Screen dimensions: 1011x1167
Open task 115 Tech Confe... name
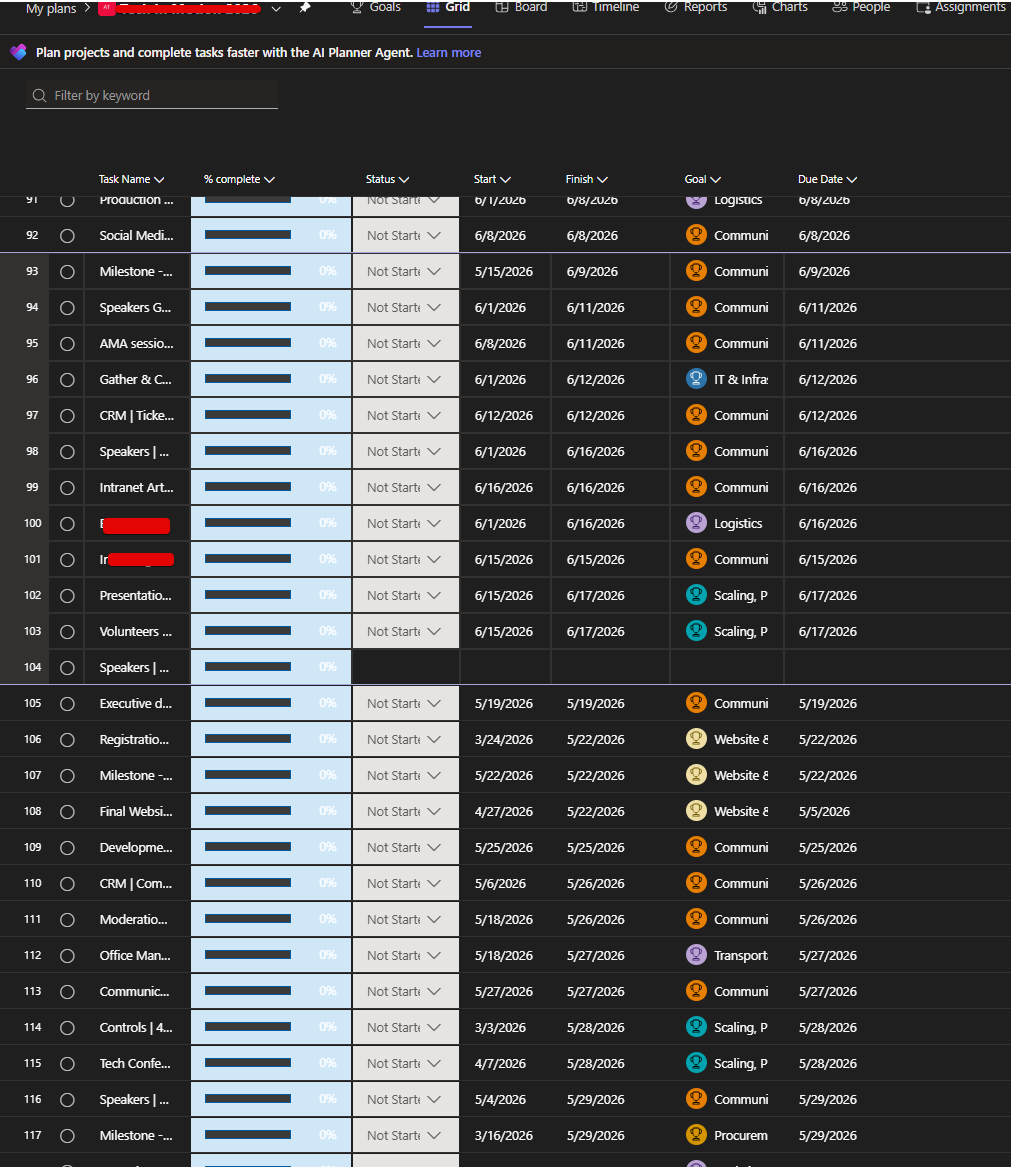[135, 1064]
